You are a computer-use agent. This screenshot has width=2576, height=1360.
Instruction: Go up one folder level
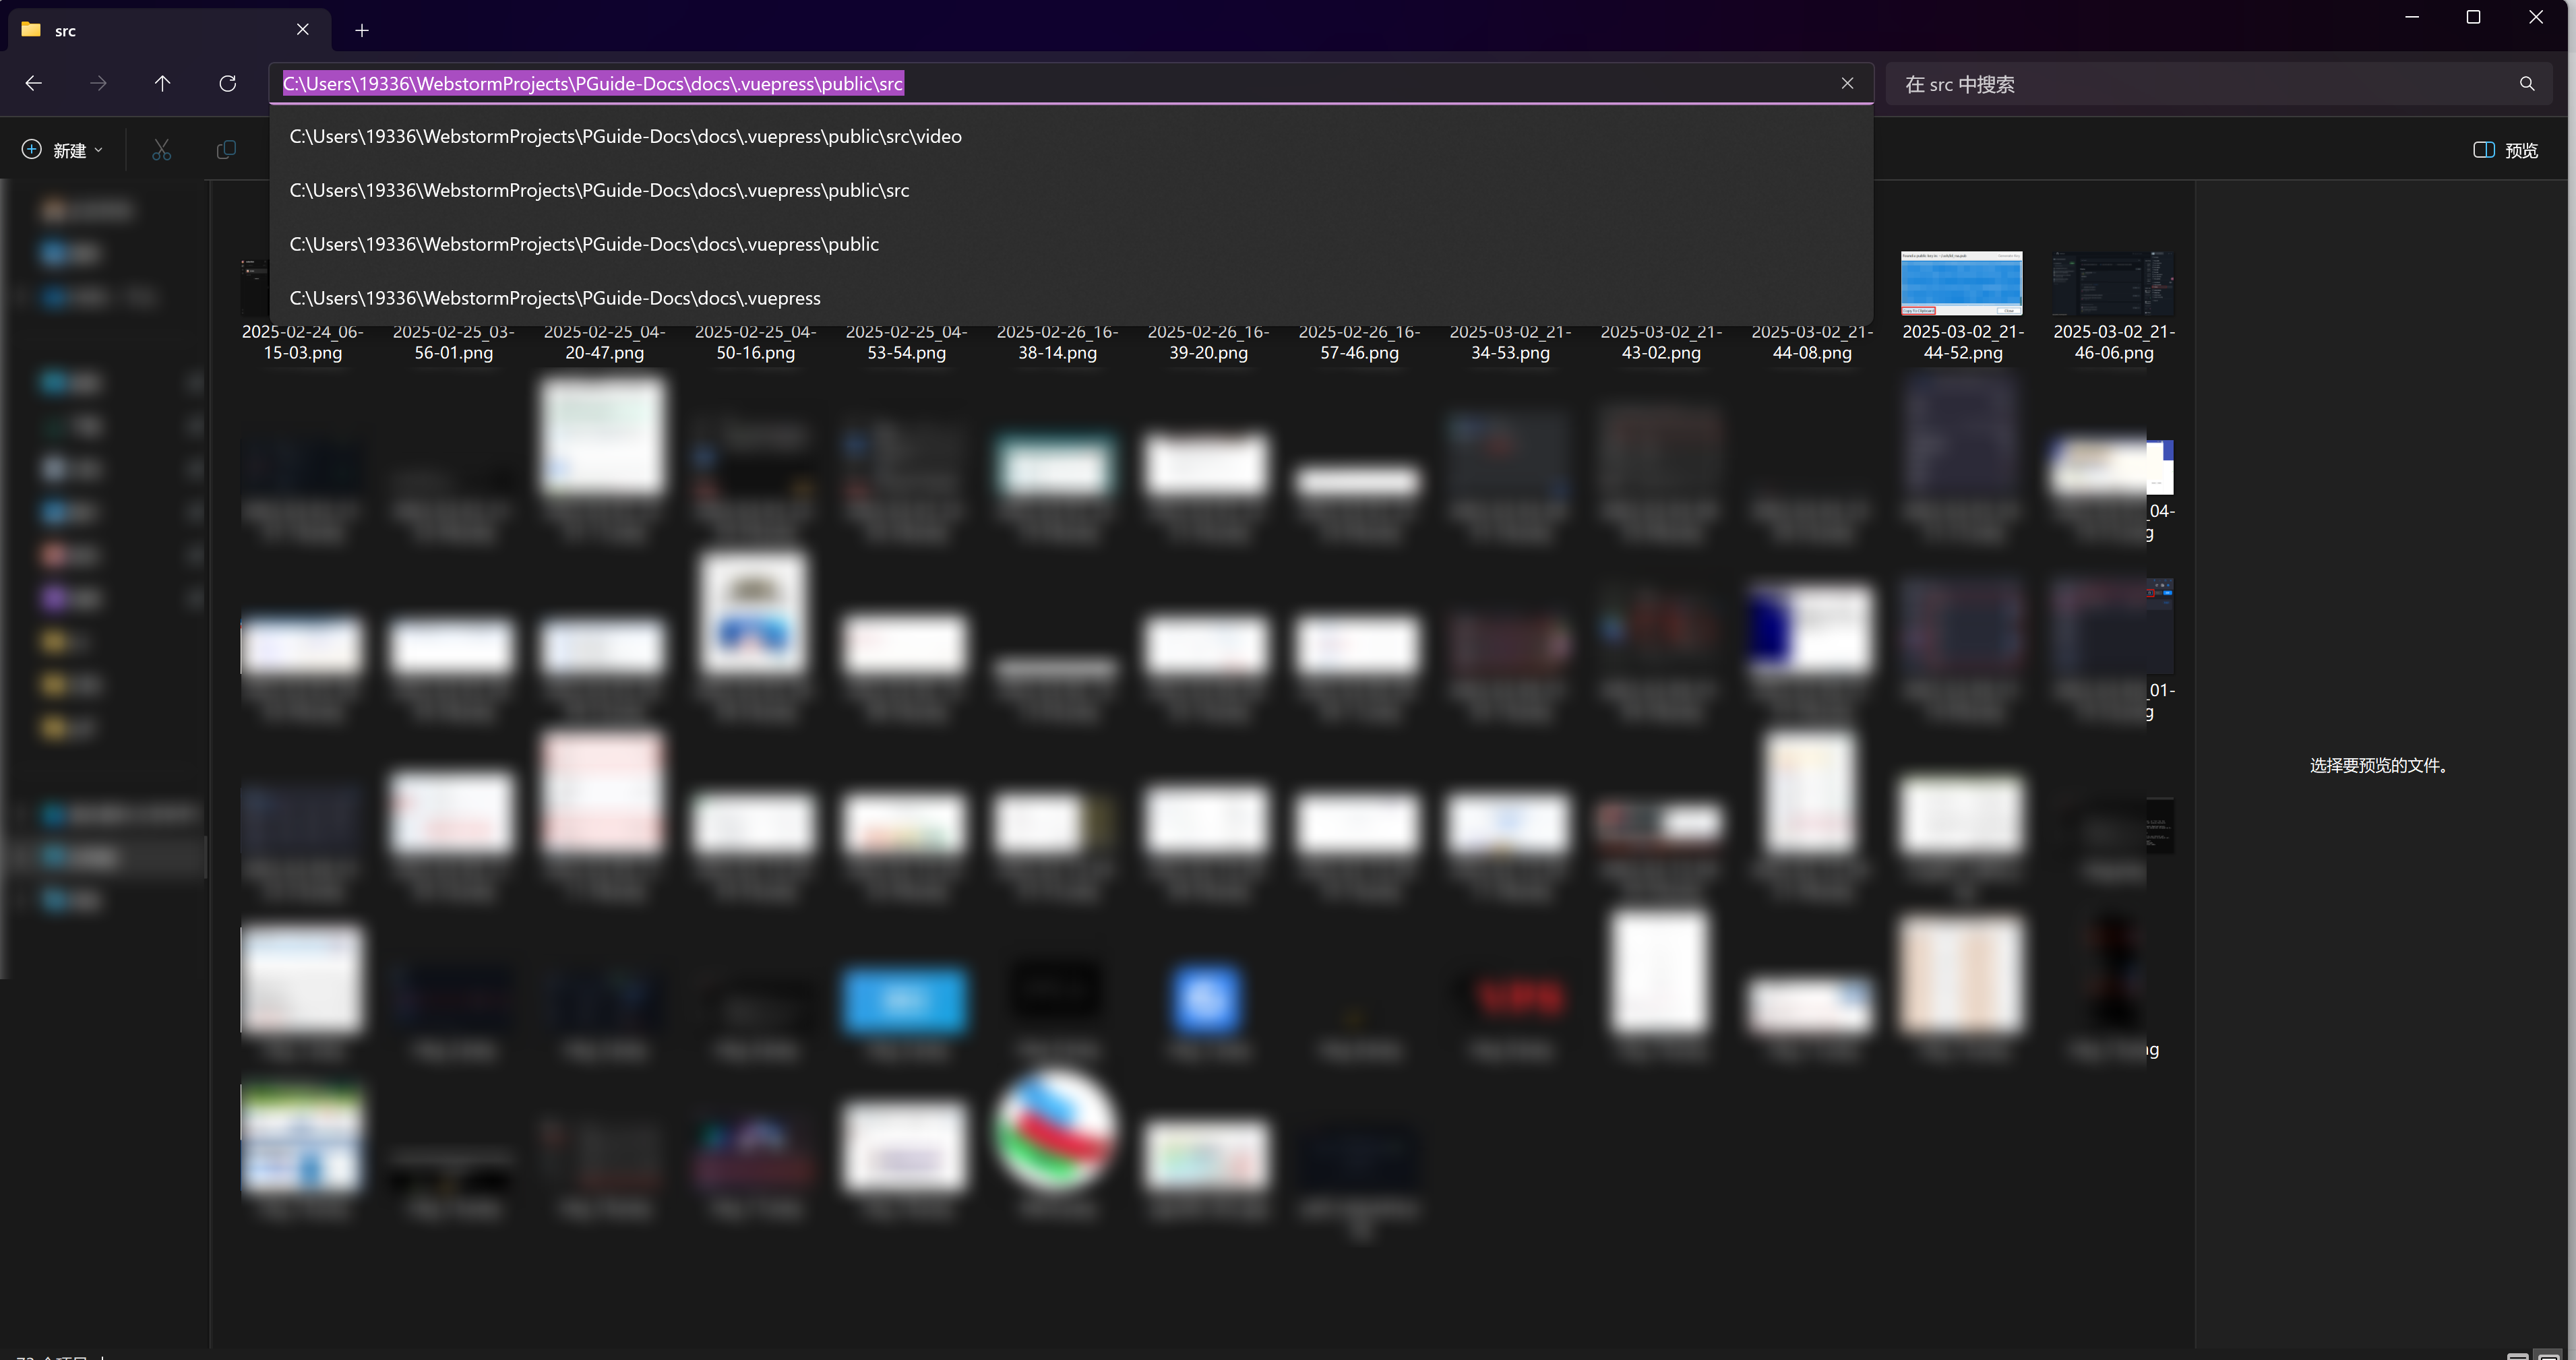162,84
